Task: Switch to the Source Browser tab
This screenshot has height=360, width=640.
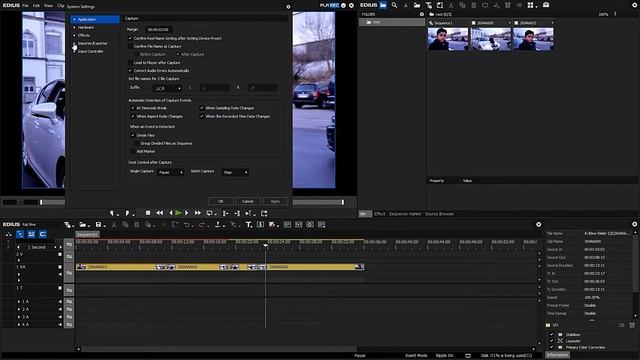Action: point(440,214)
